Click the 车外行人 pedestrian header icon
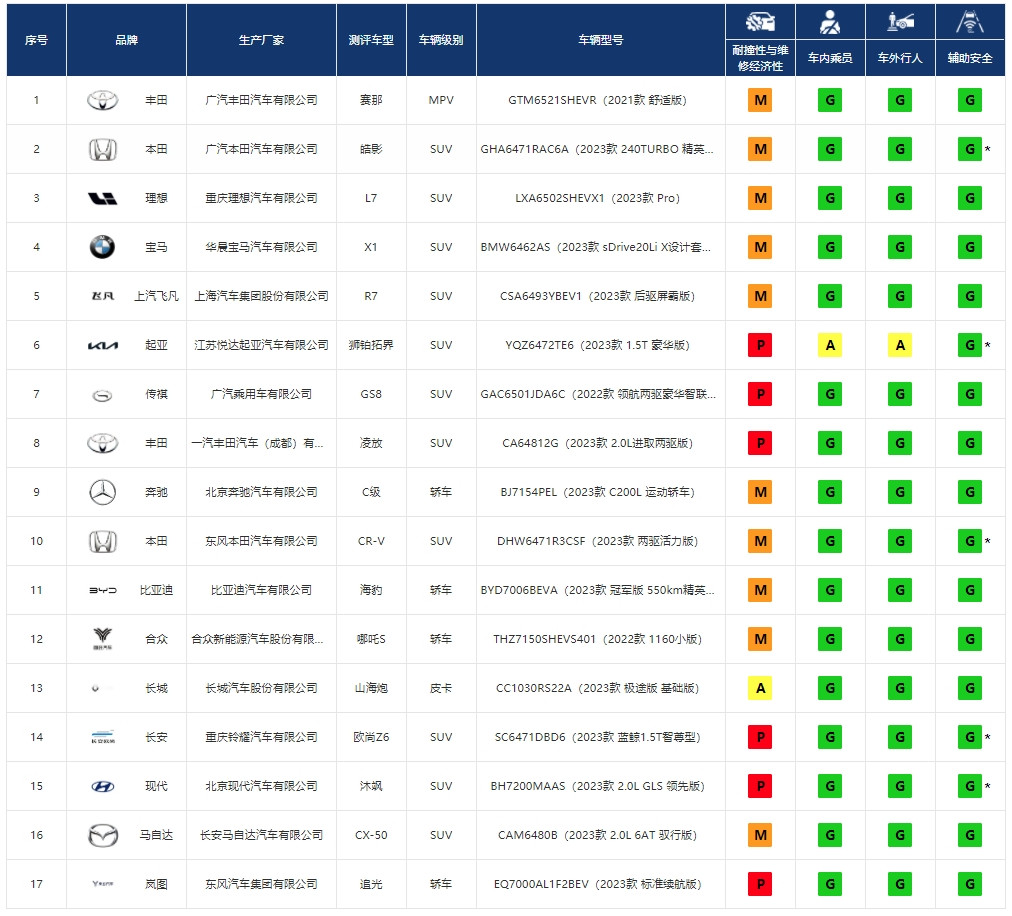Screen dimensions: 1012x916 click(x=900, y=22)
